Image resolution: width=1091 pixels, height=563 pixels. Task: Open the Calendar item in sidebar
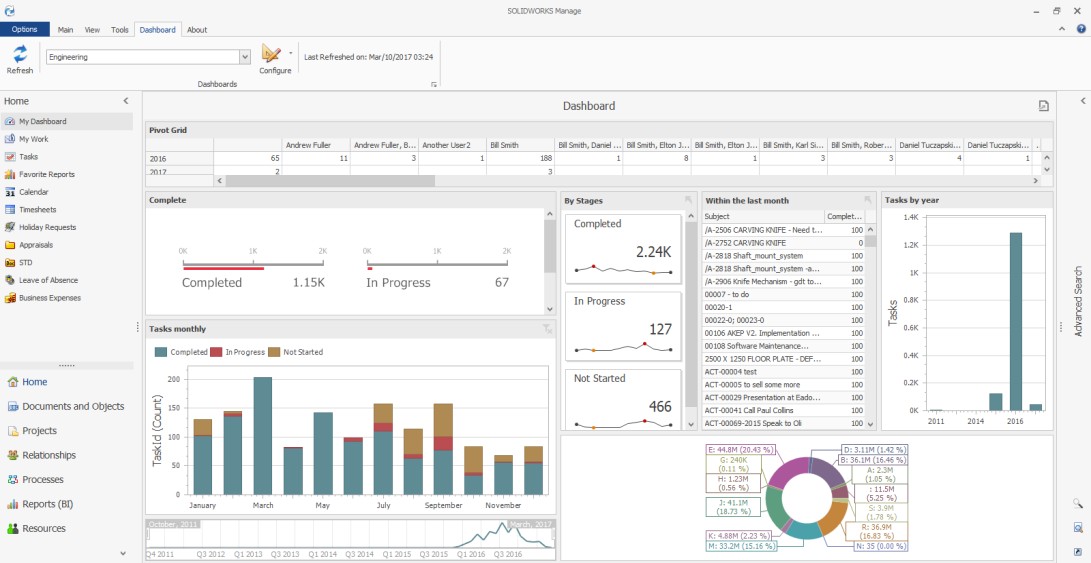33,192
